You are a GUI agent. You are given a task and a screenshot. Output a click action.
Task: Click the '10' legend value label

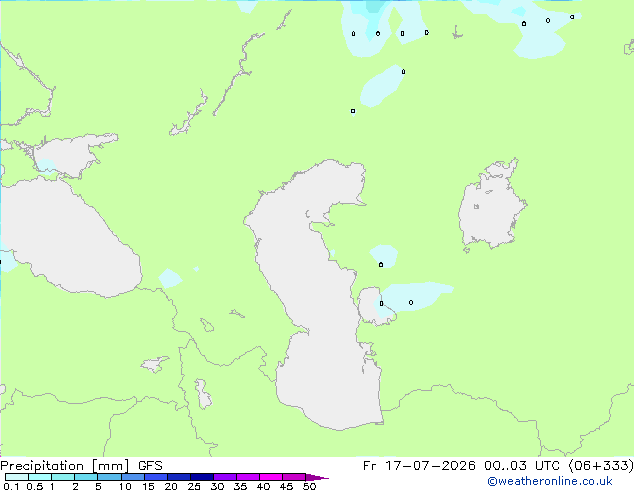click(x=125, y=486)
